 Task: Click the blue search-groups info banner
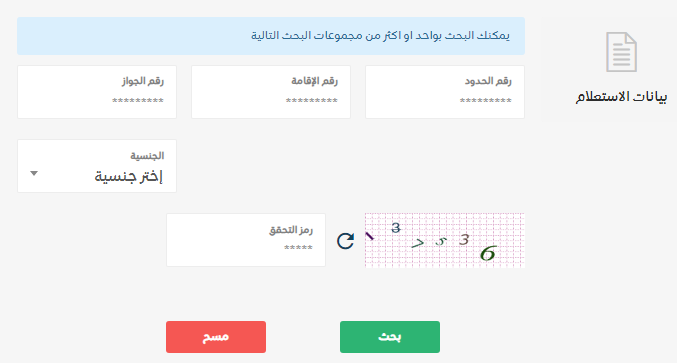click(x=271, y=36)
